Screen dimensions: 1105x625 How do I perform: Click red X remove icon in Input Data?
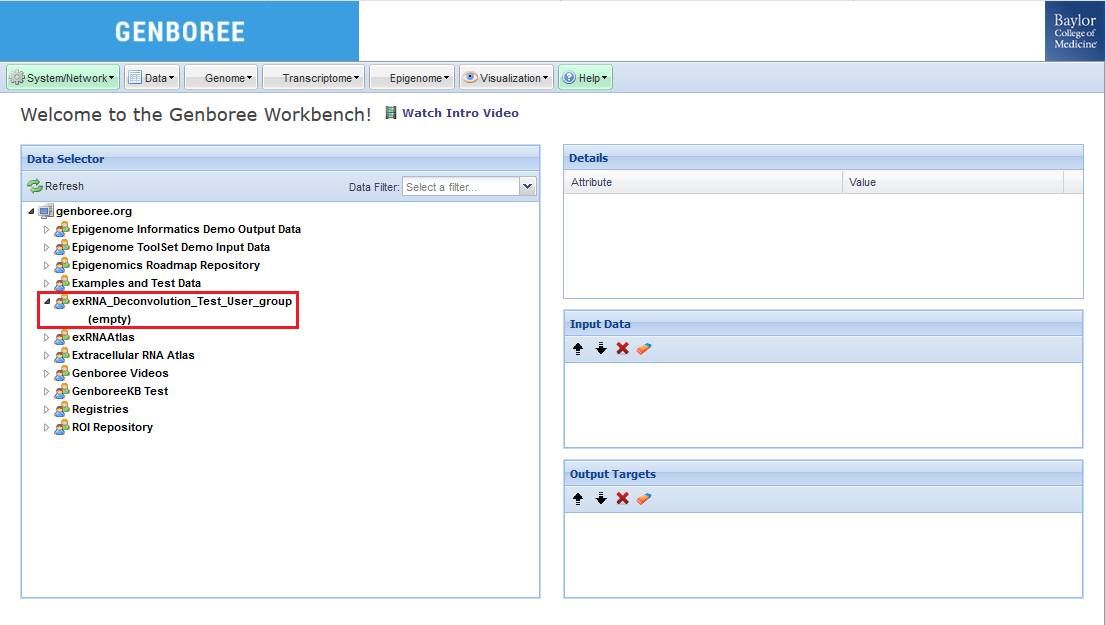(x=622, y=349)
